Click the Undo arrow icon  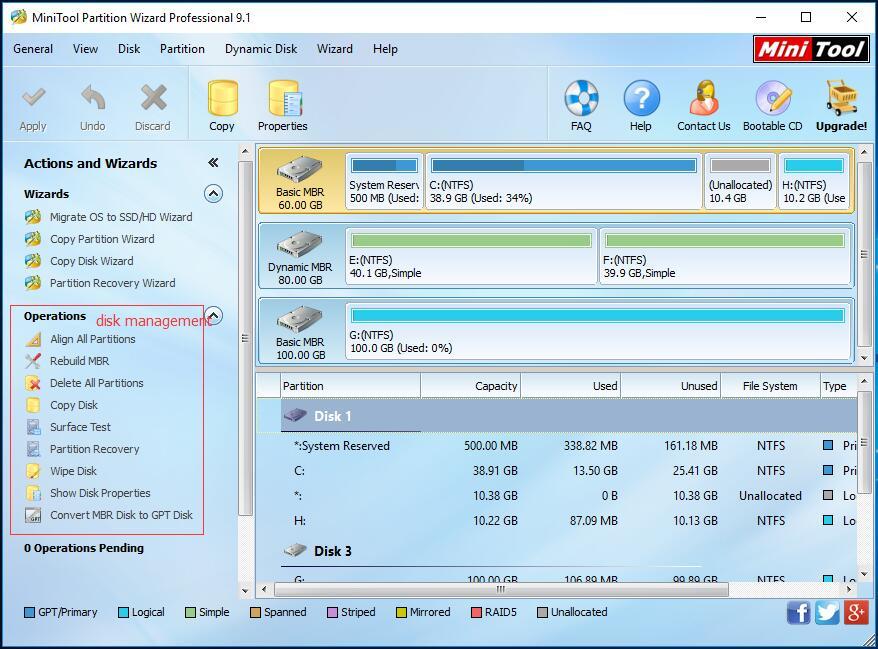click(x=93, y=97)
